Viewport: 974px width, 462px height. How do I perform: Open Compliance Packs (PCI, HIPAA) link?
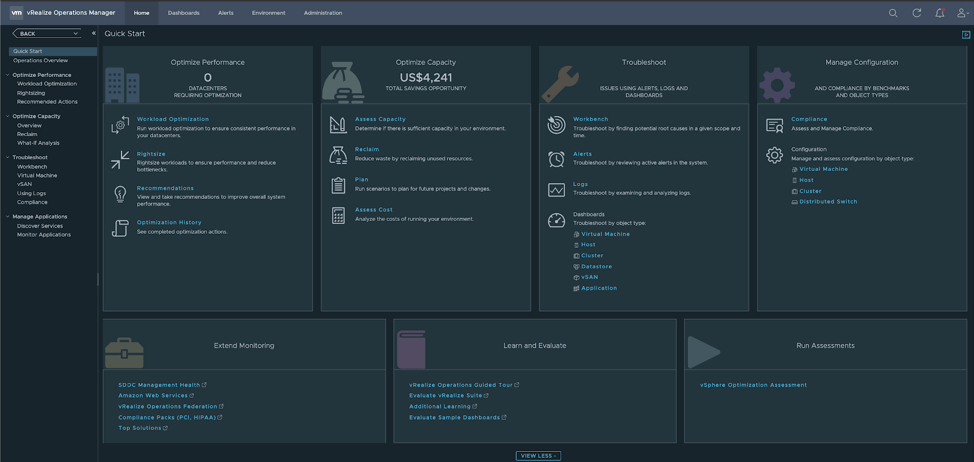167,417
